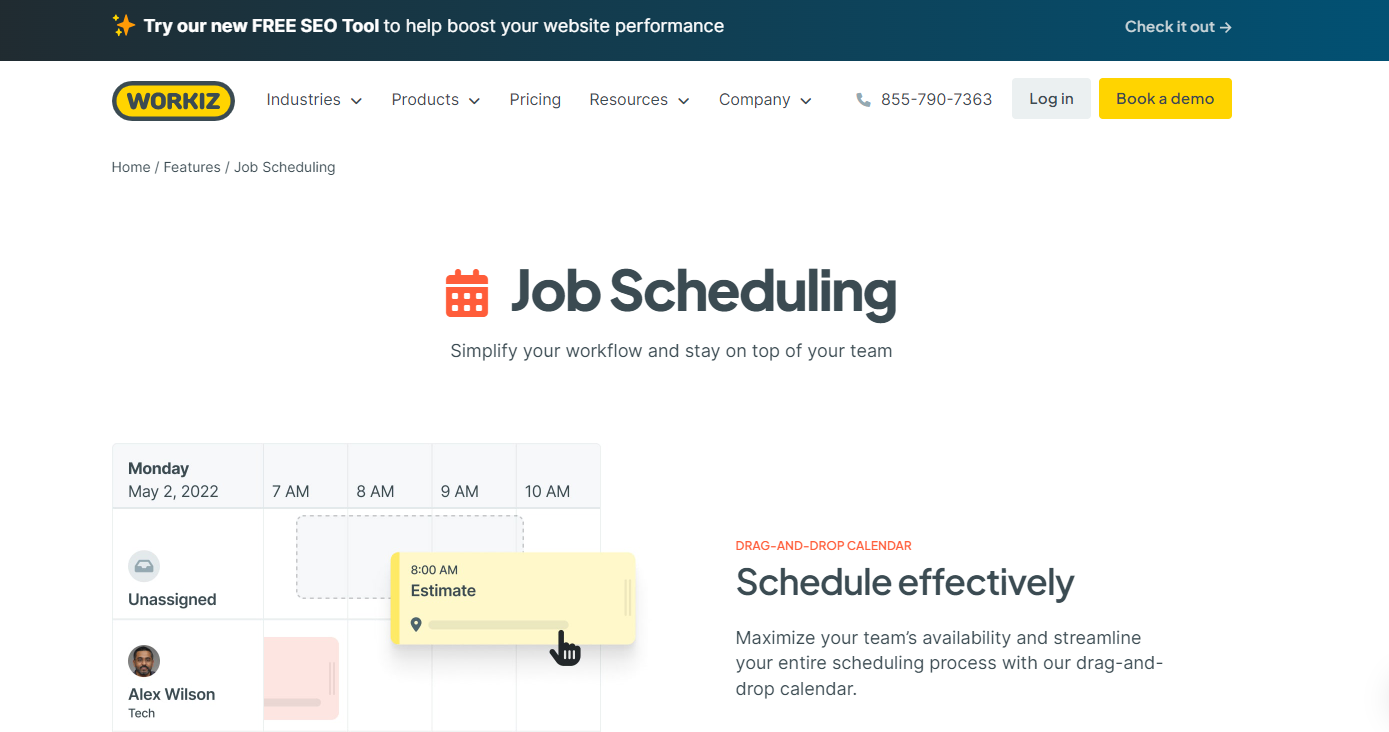Select the Unassigned avatar icon

pyautogui.click(x=143, y=566)
